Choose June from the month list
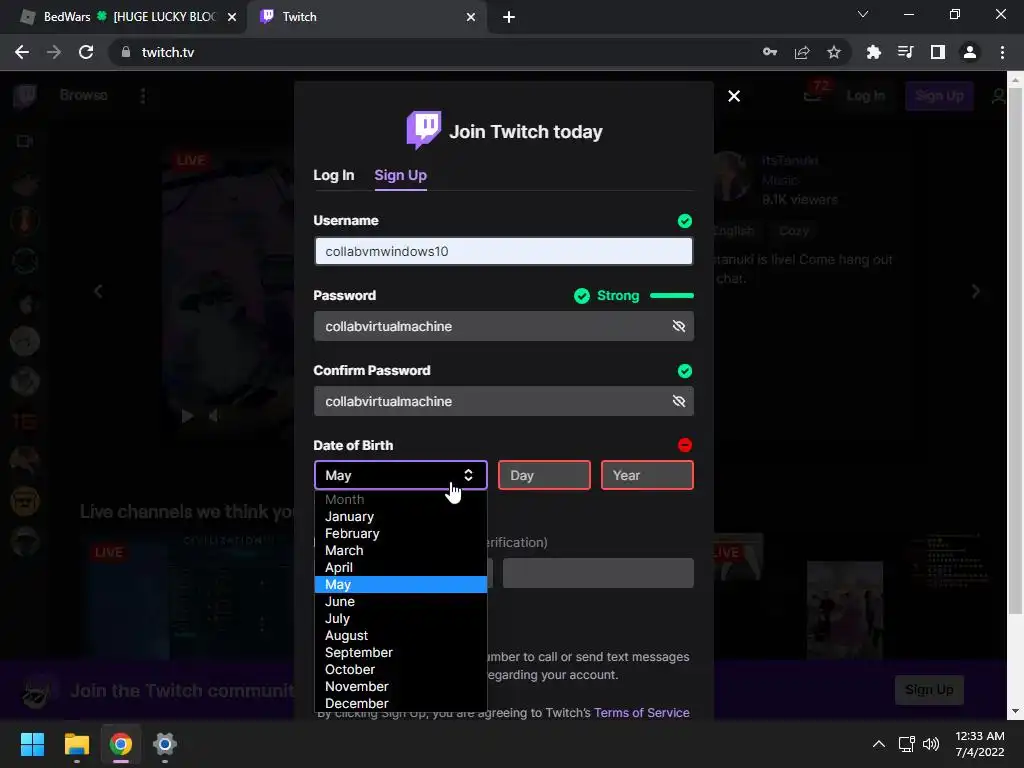 (x=401, y=601)
